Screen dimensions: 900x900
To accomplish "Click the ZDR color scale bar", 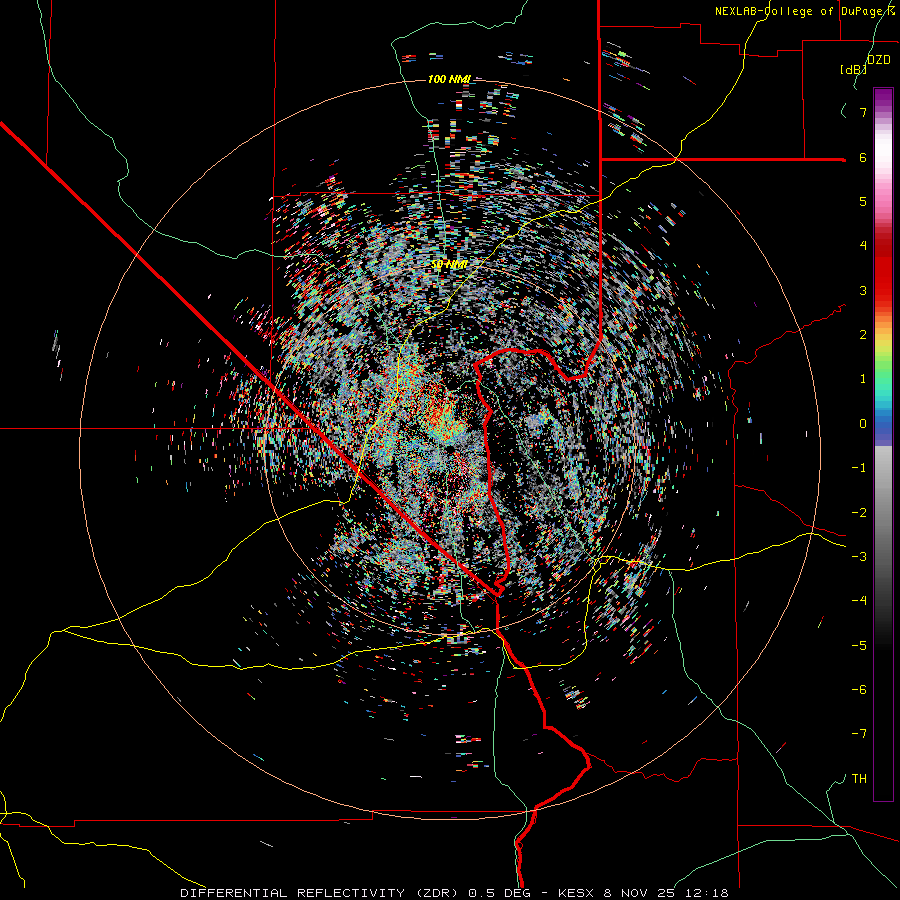I will pos(883,445).
